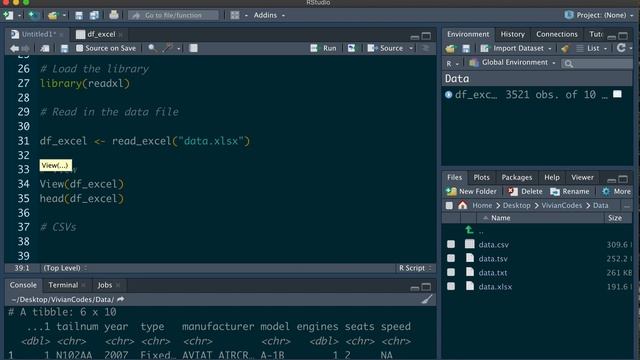Image resolution: width=640 pixels, height=360 pixels.
Task: Click the Run button
Action: coord(324,48)
